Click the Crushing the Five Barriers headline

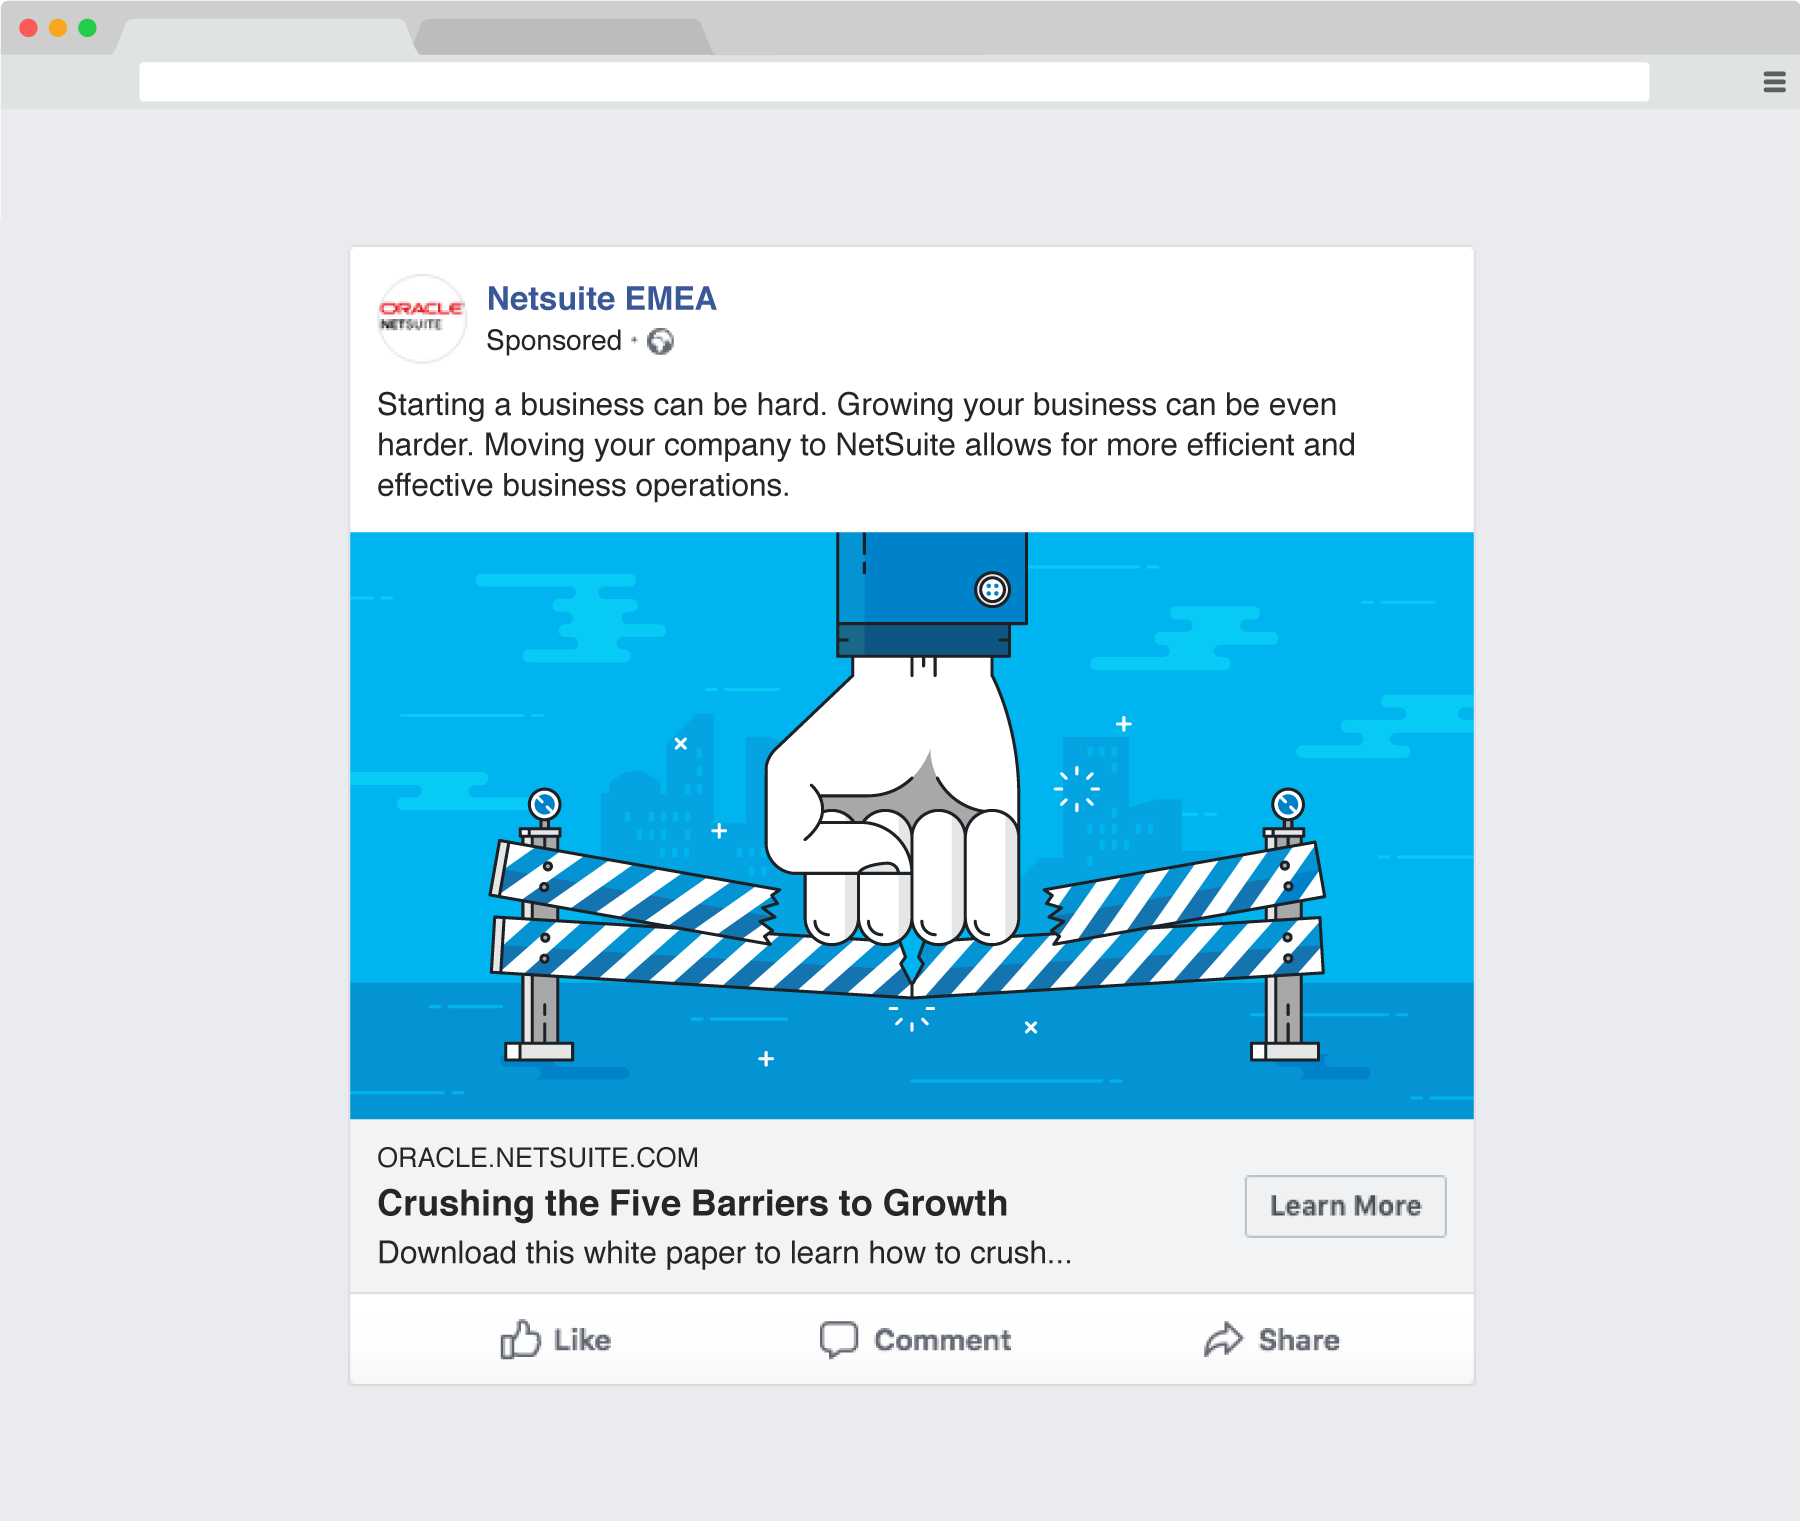pos(692,1203)
